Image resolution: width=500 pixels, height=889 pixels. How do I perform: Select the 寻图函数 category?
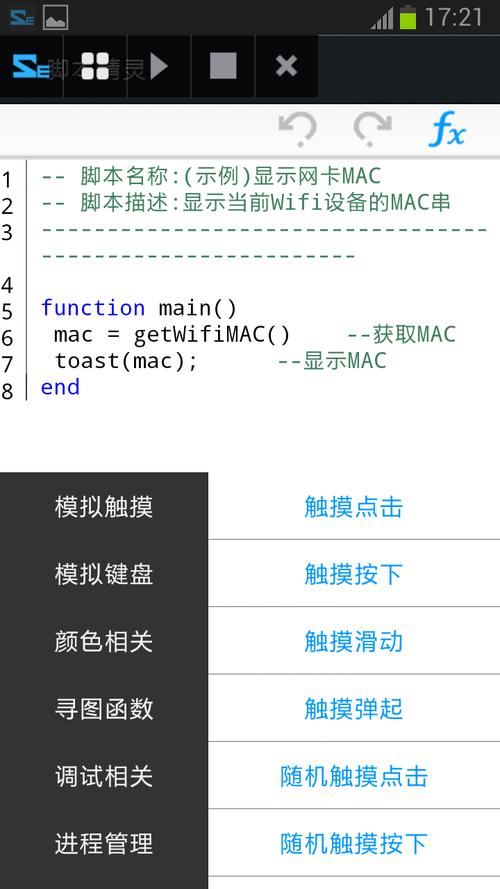point(104,709)
